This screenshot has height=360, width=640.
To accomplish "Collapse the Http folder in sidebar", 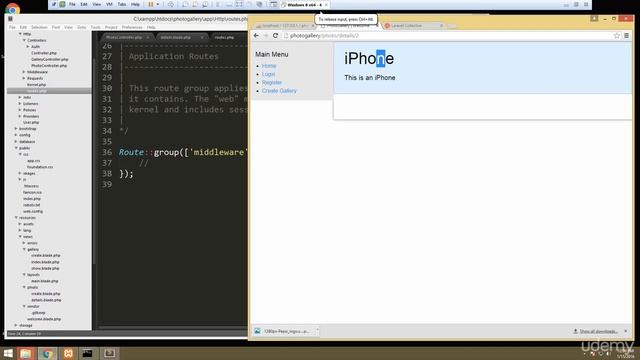I will pos(20,34).
